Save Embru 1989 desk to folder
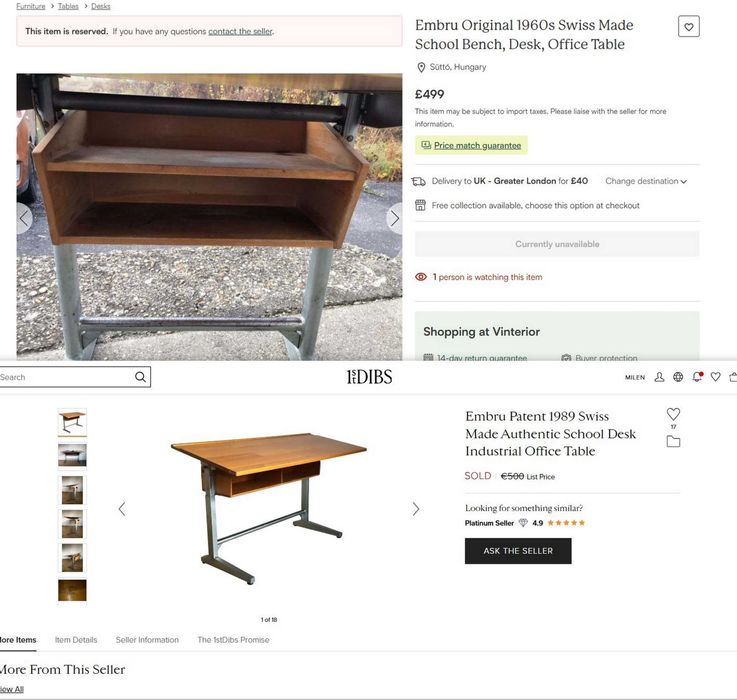 click(674, 441)
